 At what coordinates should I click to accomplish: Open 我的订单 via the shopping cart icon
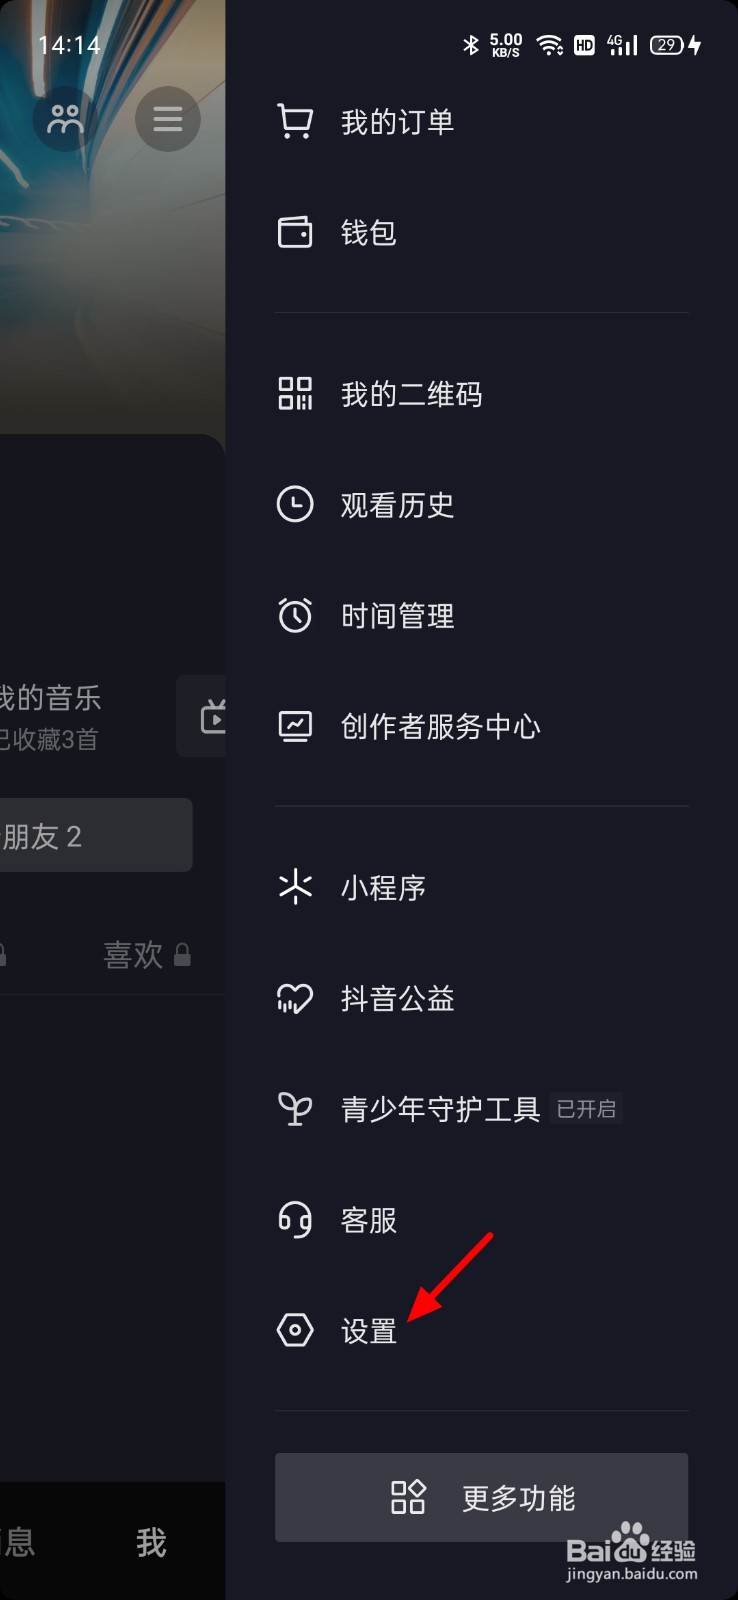(294, 120)
